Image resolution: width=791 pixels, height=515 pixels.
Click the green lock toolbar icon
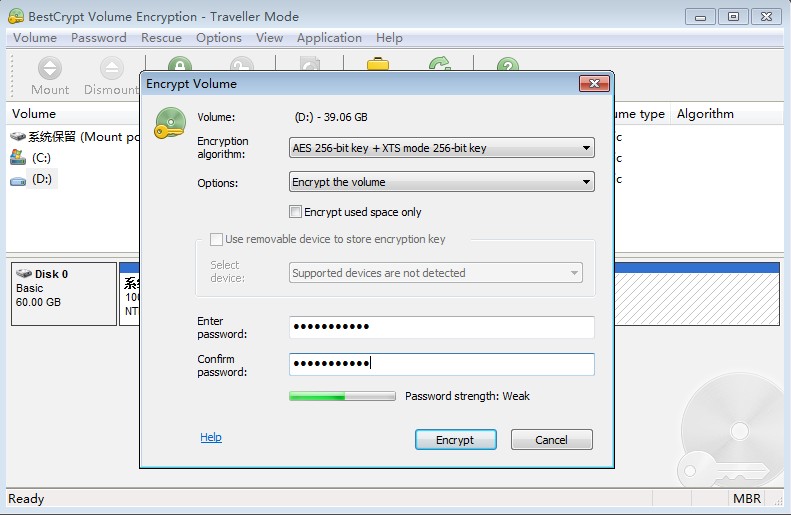click(180, 64)
